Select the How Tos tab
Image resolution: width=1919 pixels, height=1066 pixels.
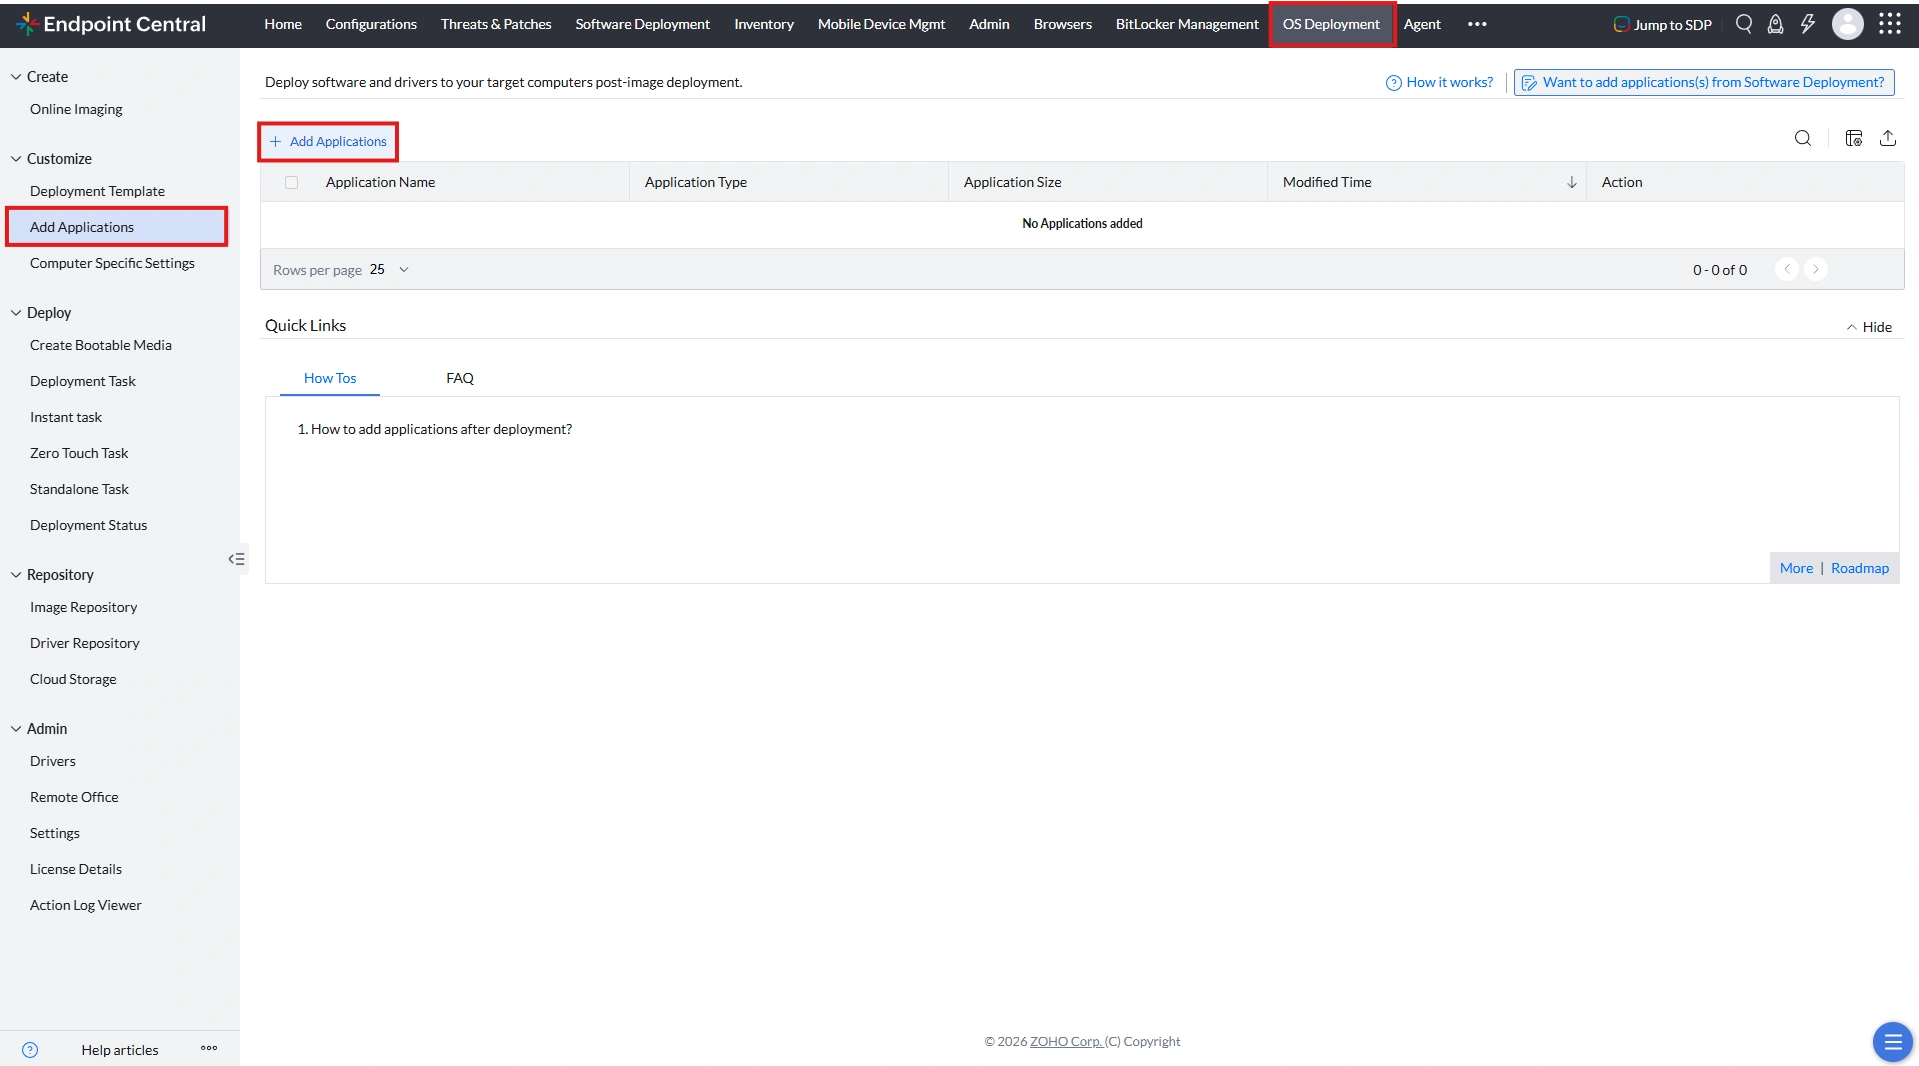point(330,378)
